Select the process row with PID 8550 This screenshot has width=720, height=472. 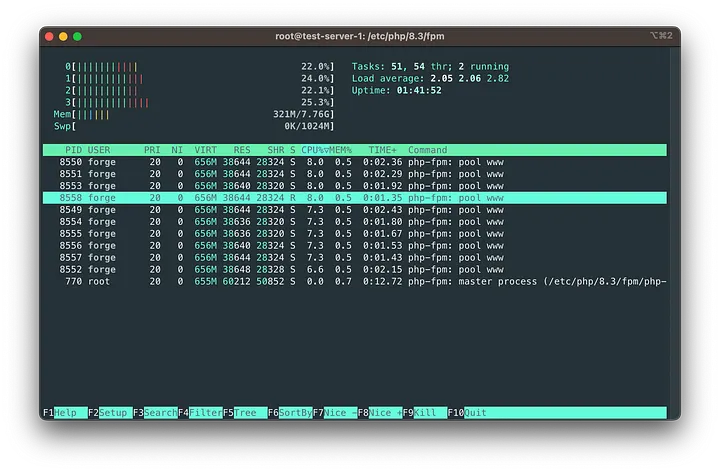coord(355,162)
